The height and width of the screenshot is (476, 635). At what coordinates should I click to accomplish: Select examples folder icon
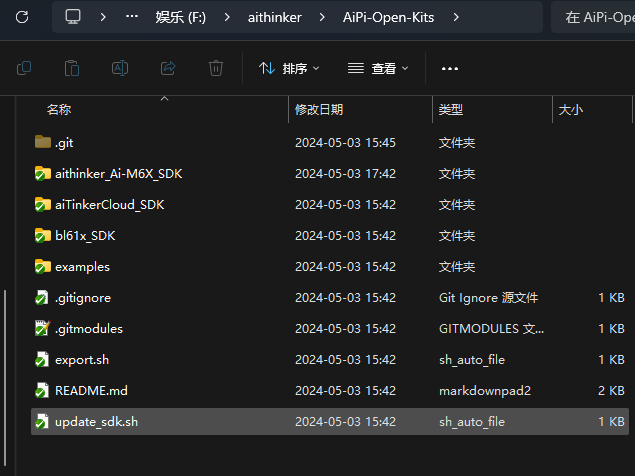(x=43, y=267)
